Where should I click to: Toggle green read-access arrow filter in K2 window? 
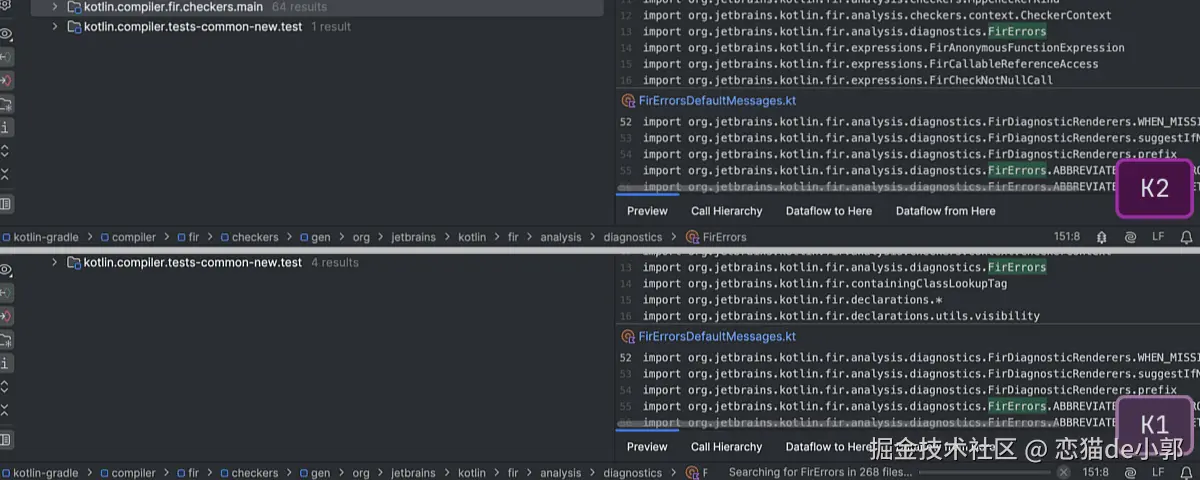tap(6, 57)
